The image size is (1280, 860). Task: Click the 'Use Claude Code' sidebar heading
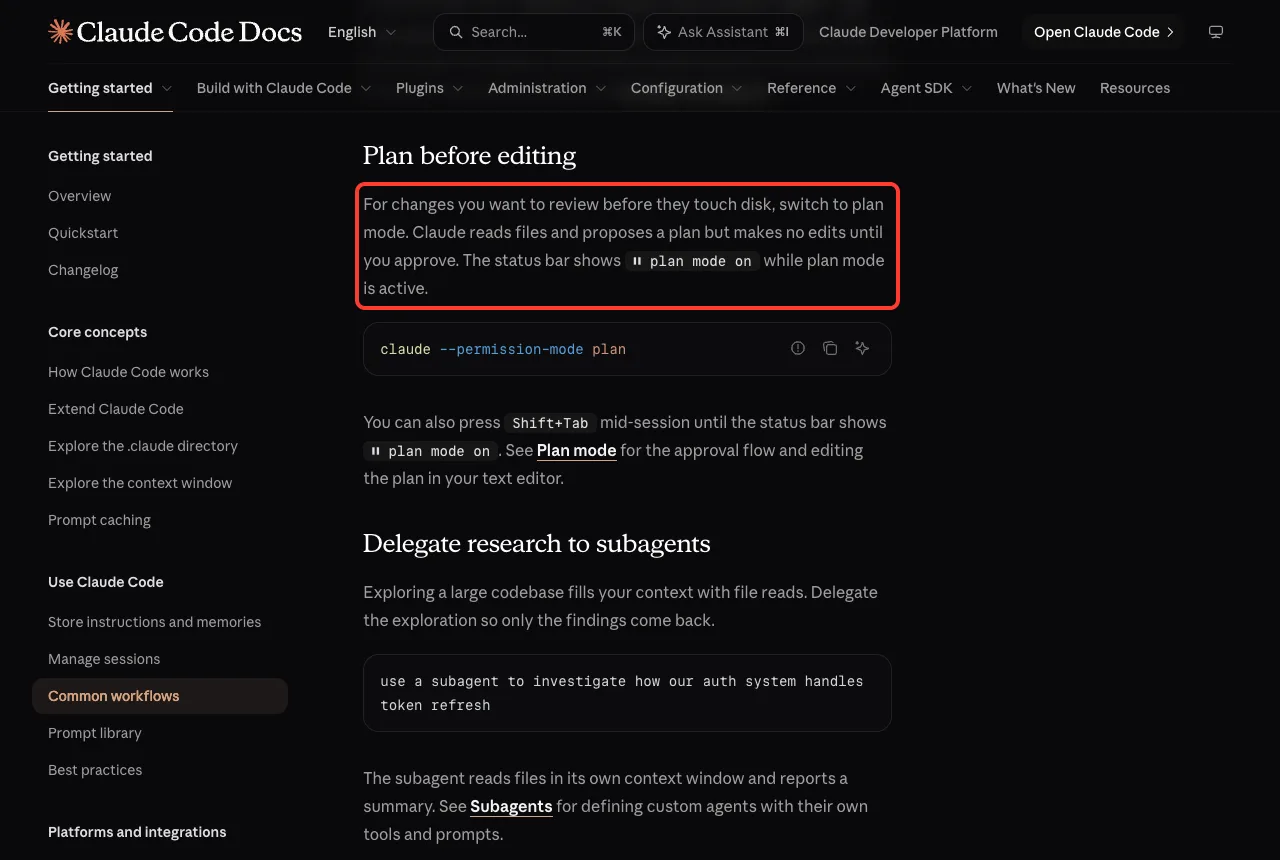tap(106, 582)
